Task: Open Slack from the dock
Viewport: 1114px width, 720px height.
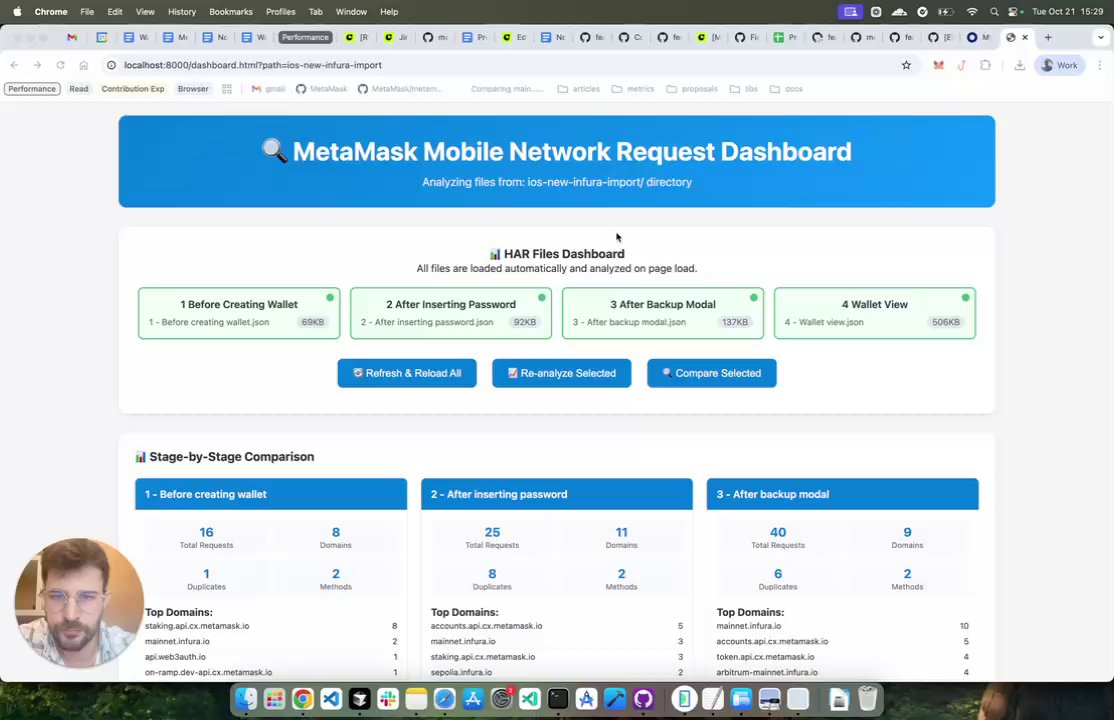Action: coord(388,699)
